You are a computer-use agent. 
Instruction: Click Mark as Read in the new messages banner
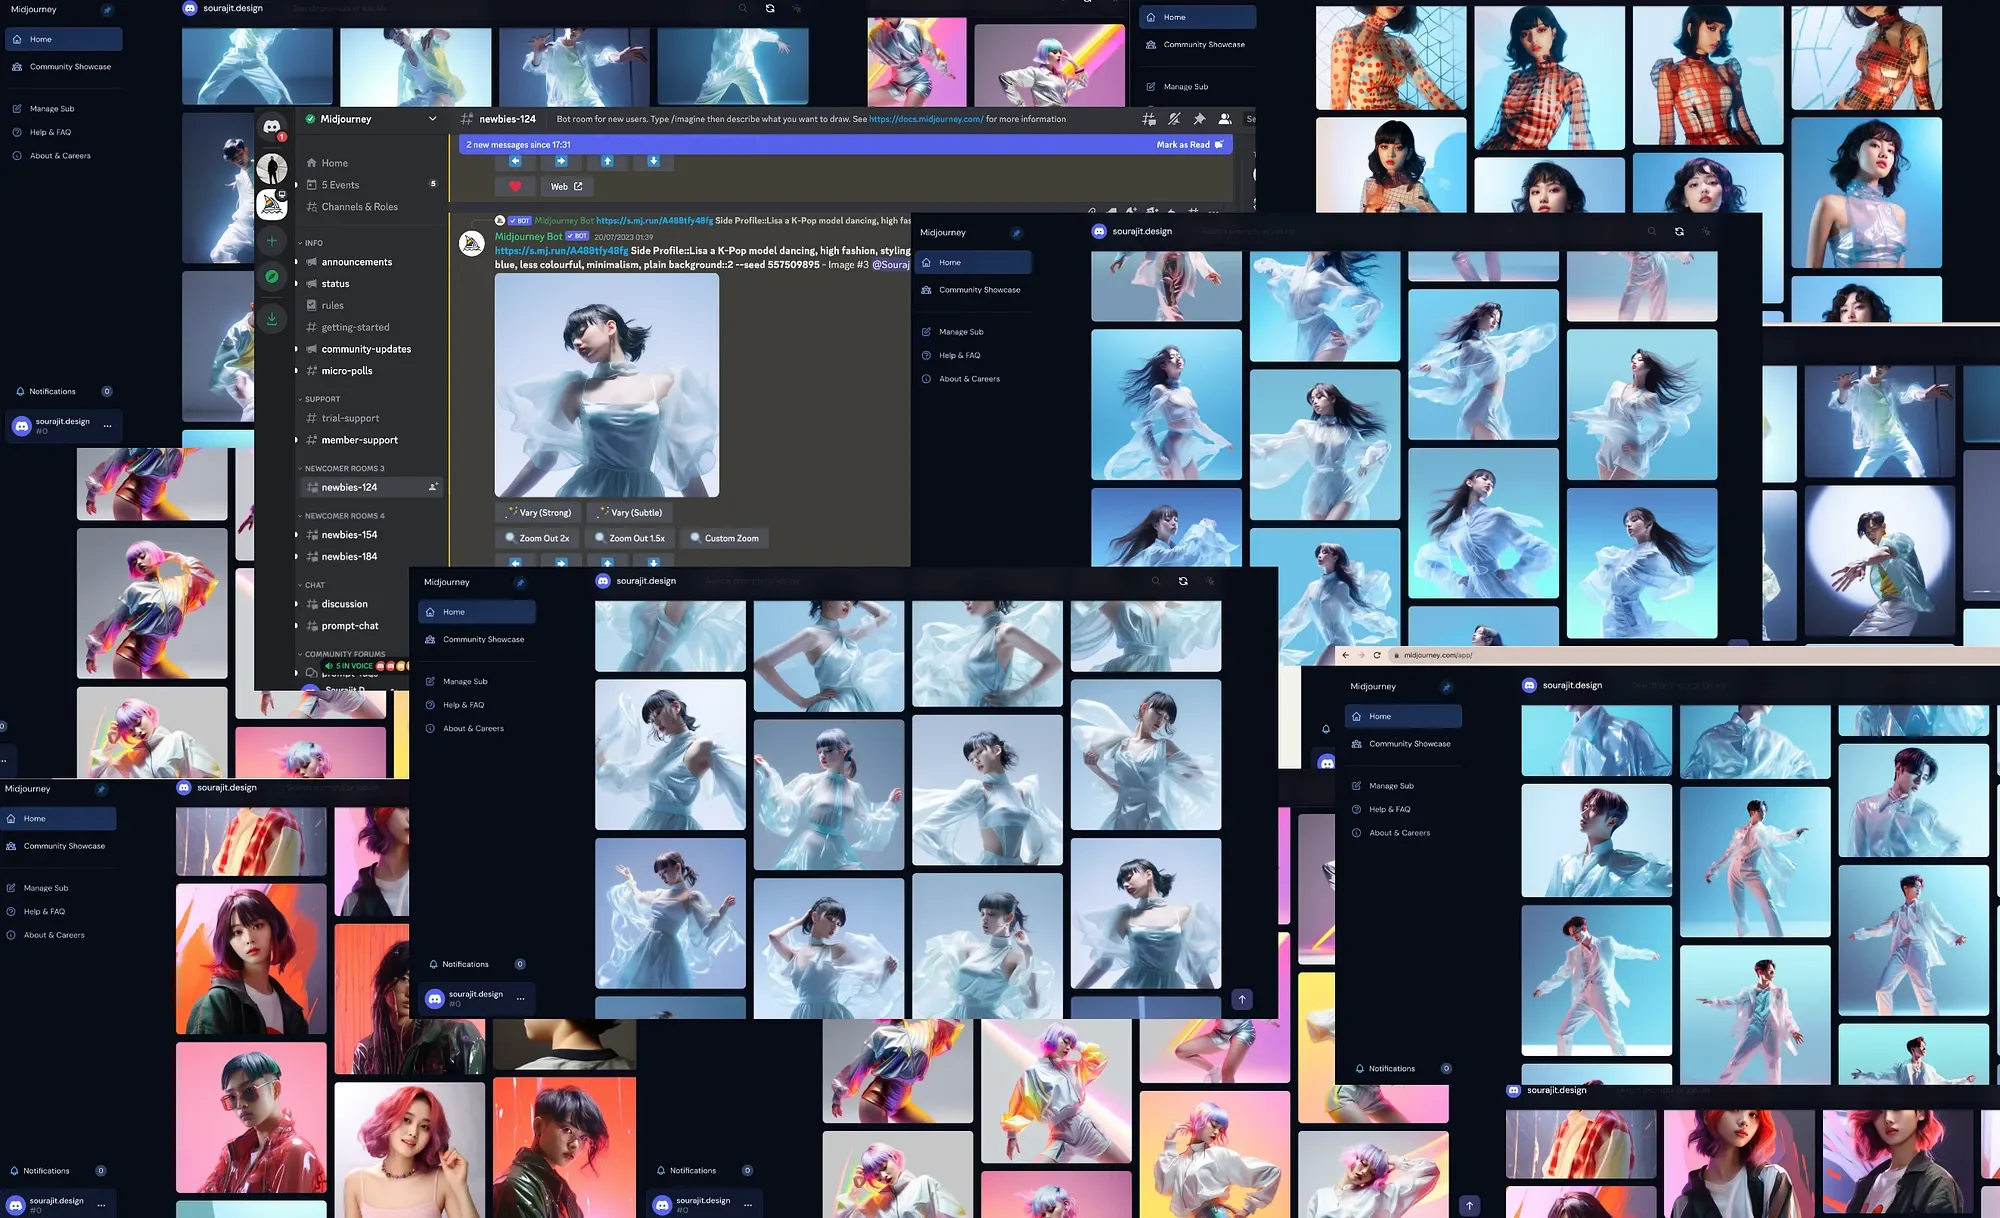[1189, 145]
